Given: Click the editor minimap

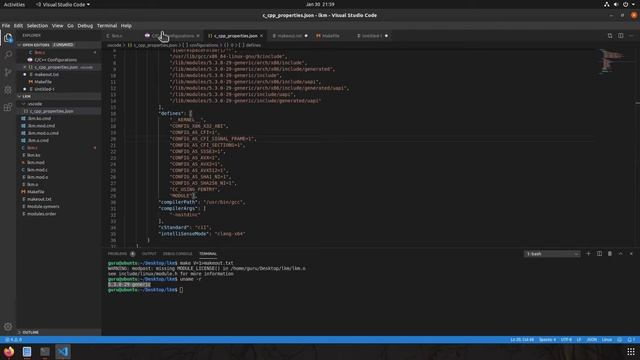Looking at the screenshot, I should tap(611, 61).
